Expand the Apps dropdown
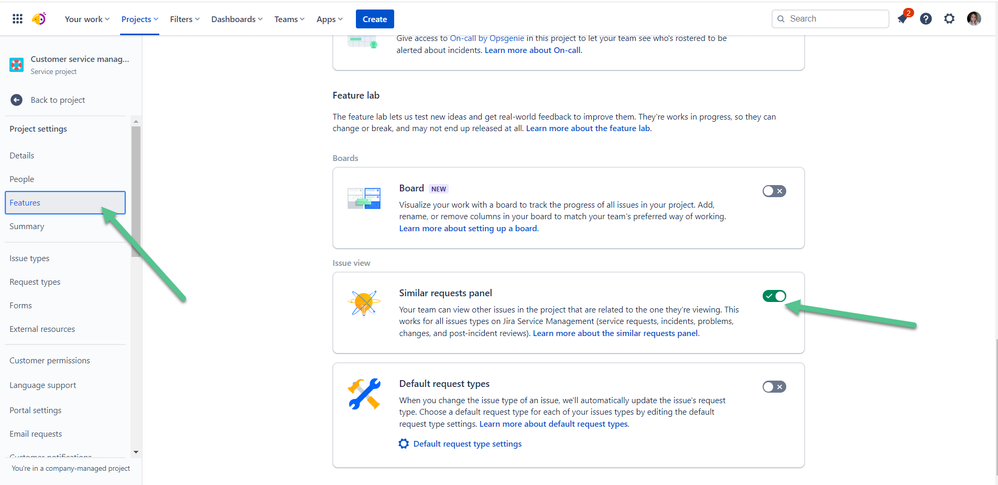Screen dimensions: 998x485 (330, 19)
